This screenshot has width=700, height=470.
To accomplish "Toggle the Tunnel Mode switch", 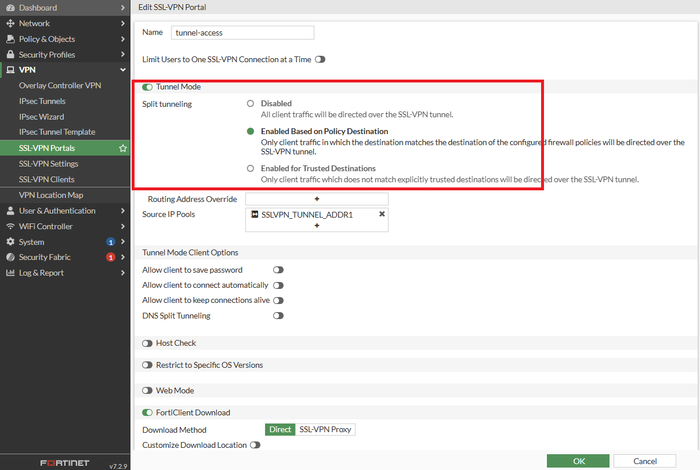I will pyautogui.click(x=147, y=87).
